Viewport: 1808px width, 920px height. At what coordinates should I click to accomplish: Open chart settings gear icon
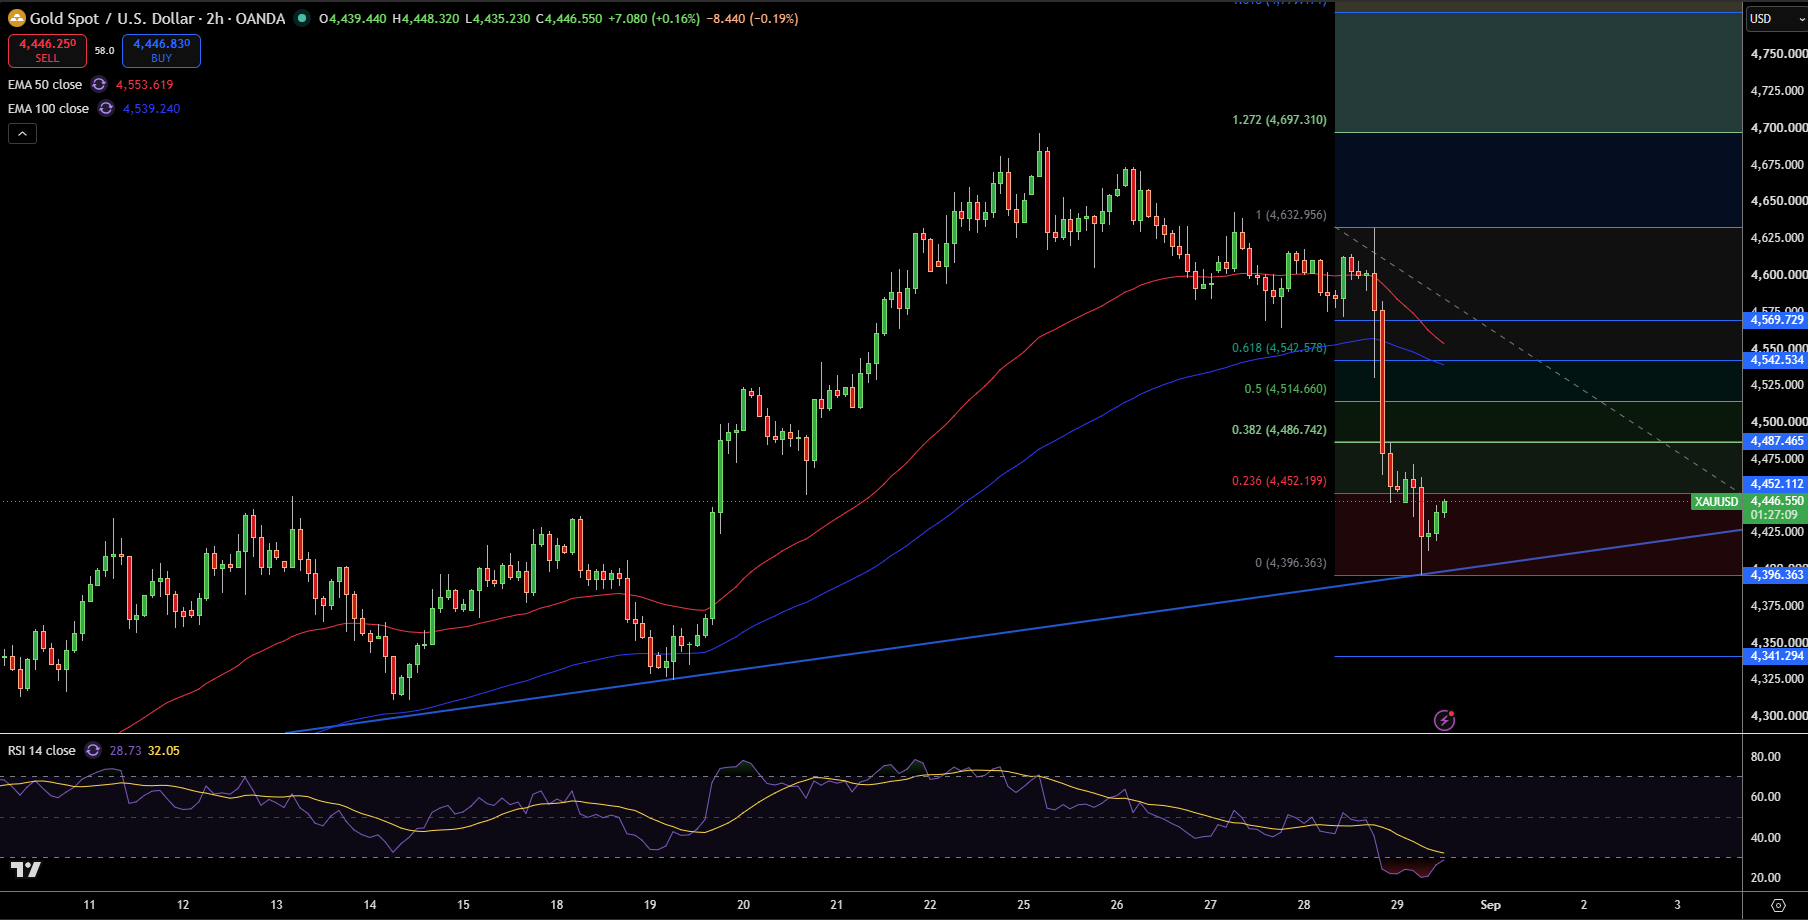point(1778,905)
